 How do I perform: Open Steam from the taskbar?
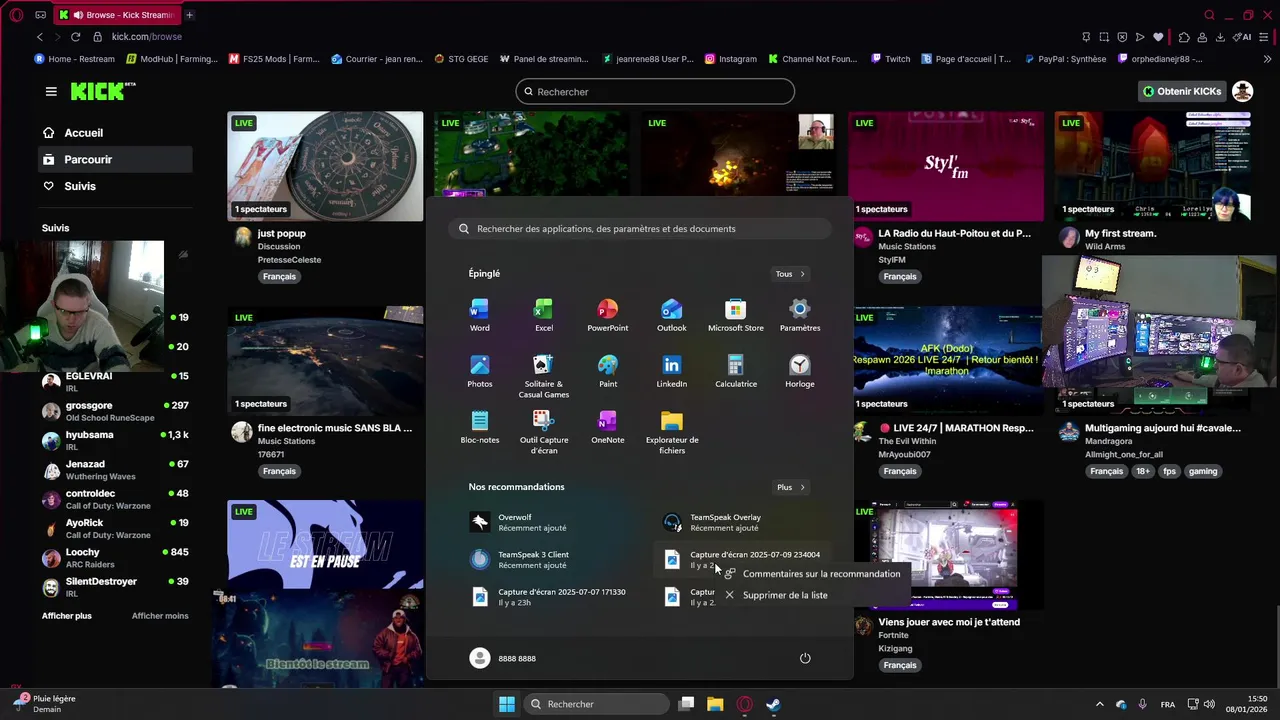(x=773, y=704)
